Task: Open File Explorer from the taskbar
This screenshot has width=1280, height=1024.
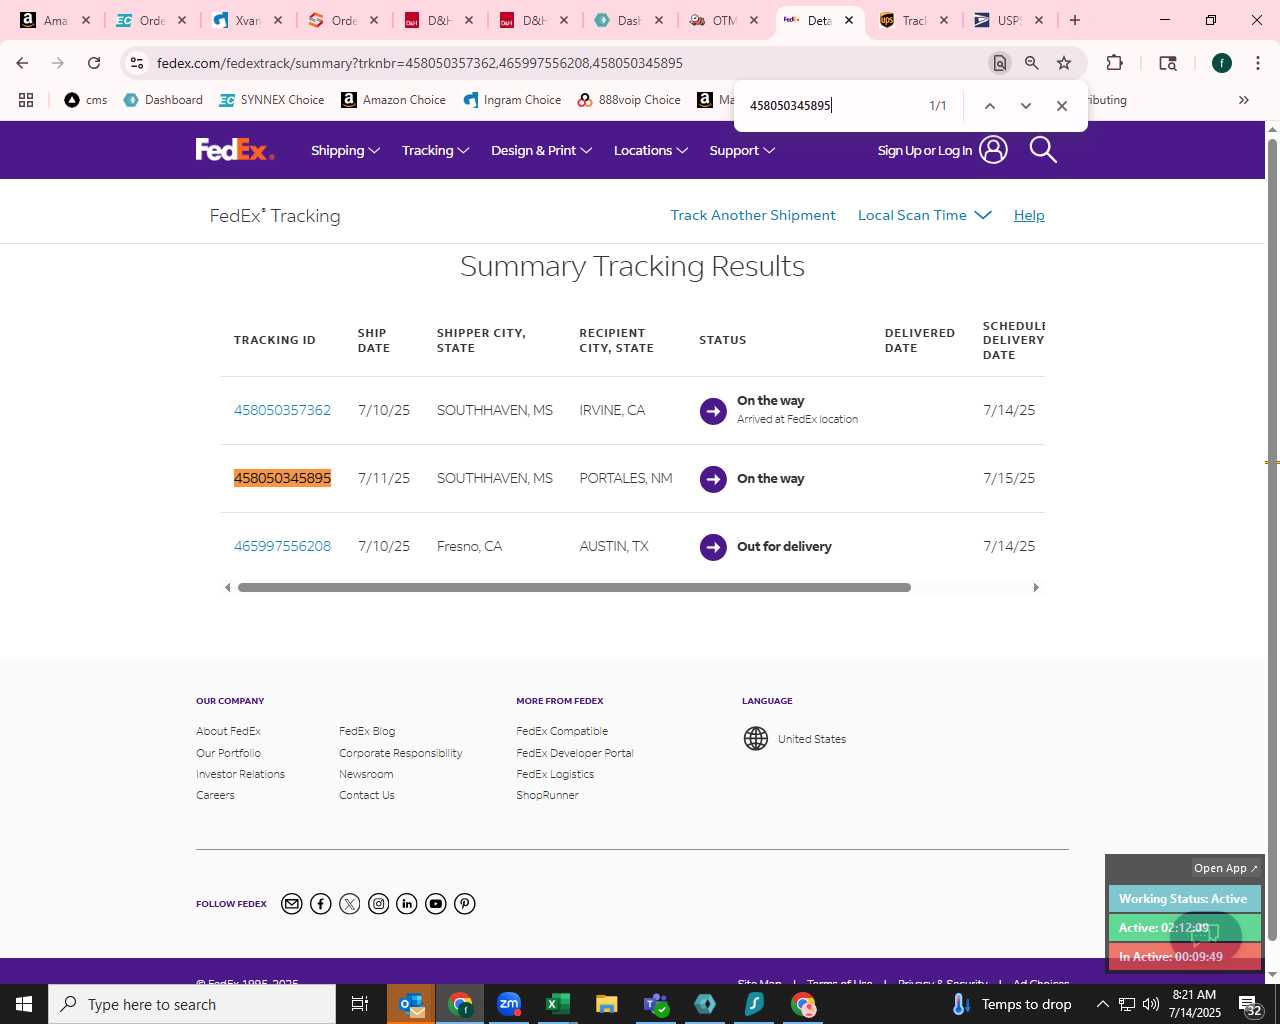Action: 607,1004
